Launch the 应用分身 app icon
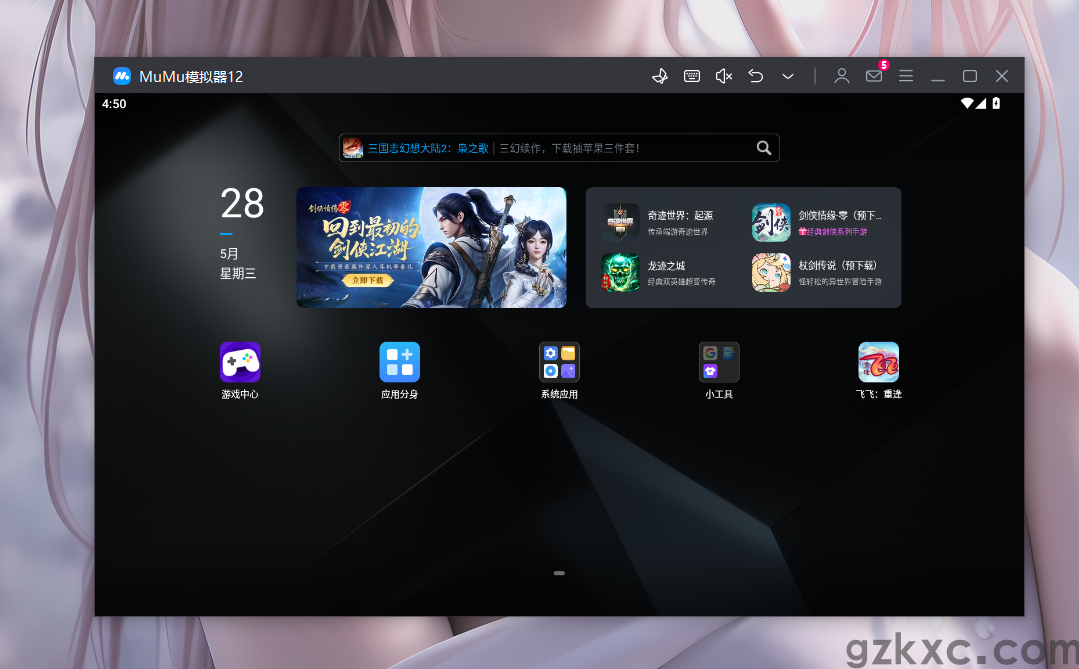The width and height of the screenshot is (1079, 669). click(400, 362)
